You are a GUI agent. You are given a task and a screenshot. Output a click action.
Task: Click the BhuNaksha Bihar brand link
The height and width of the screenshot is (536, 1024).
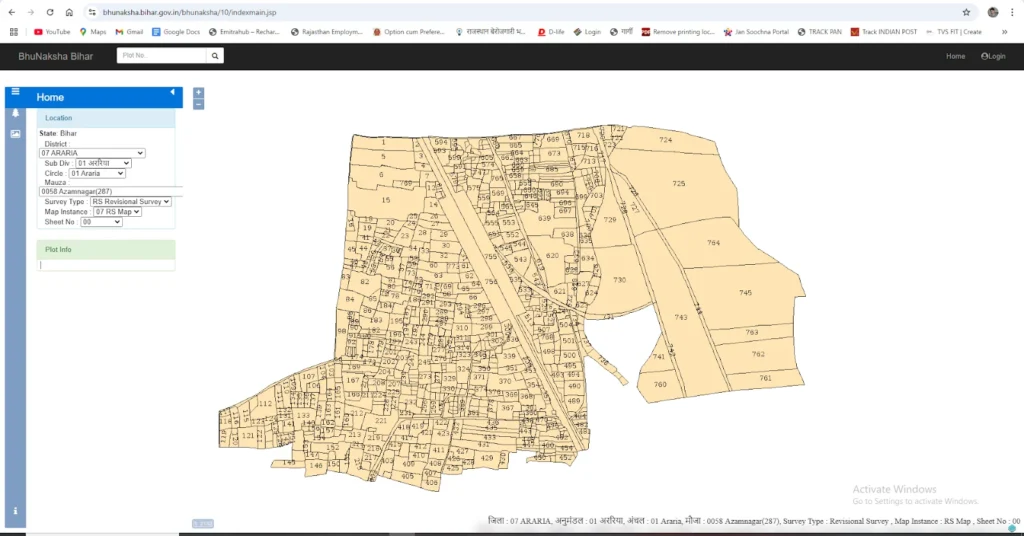56,56
